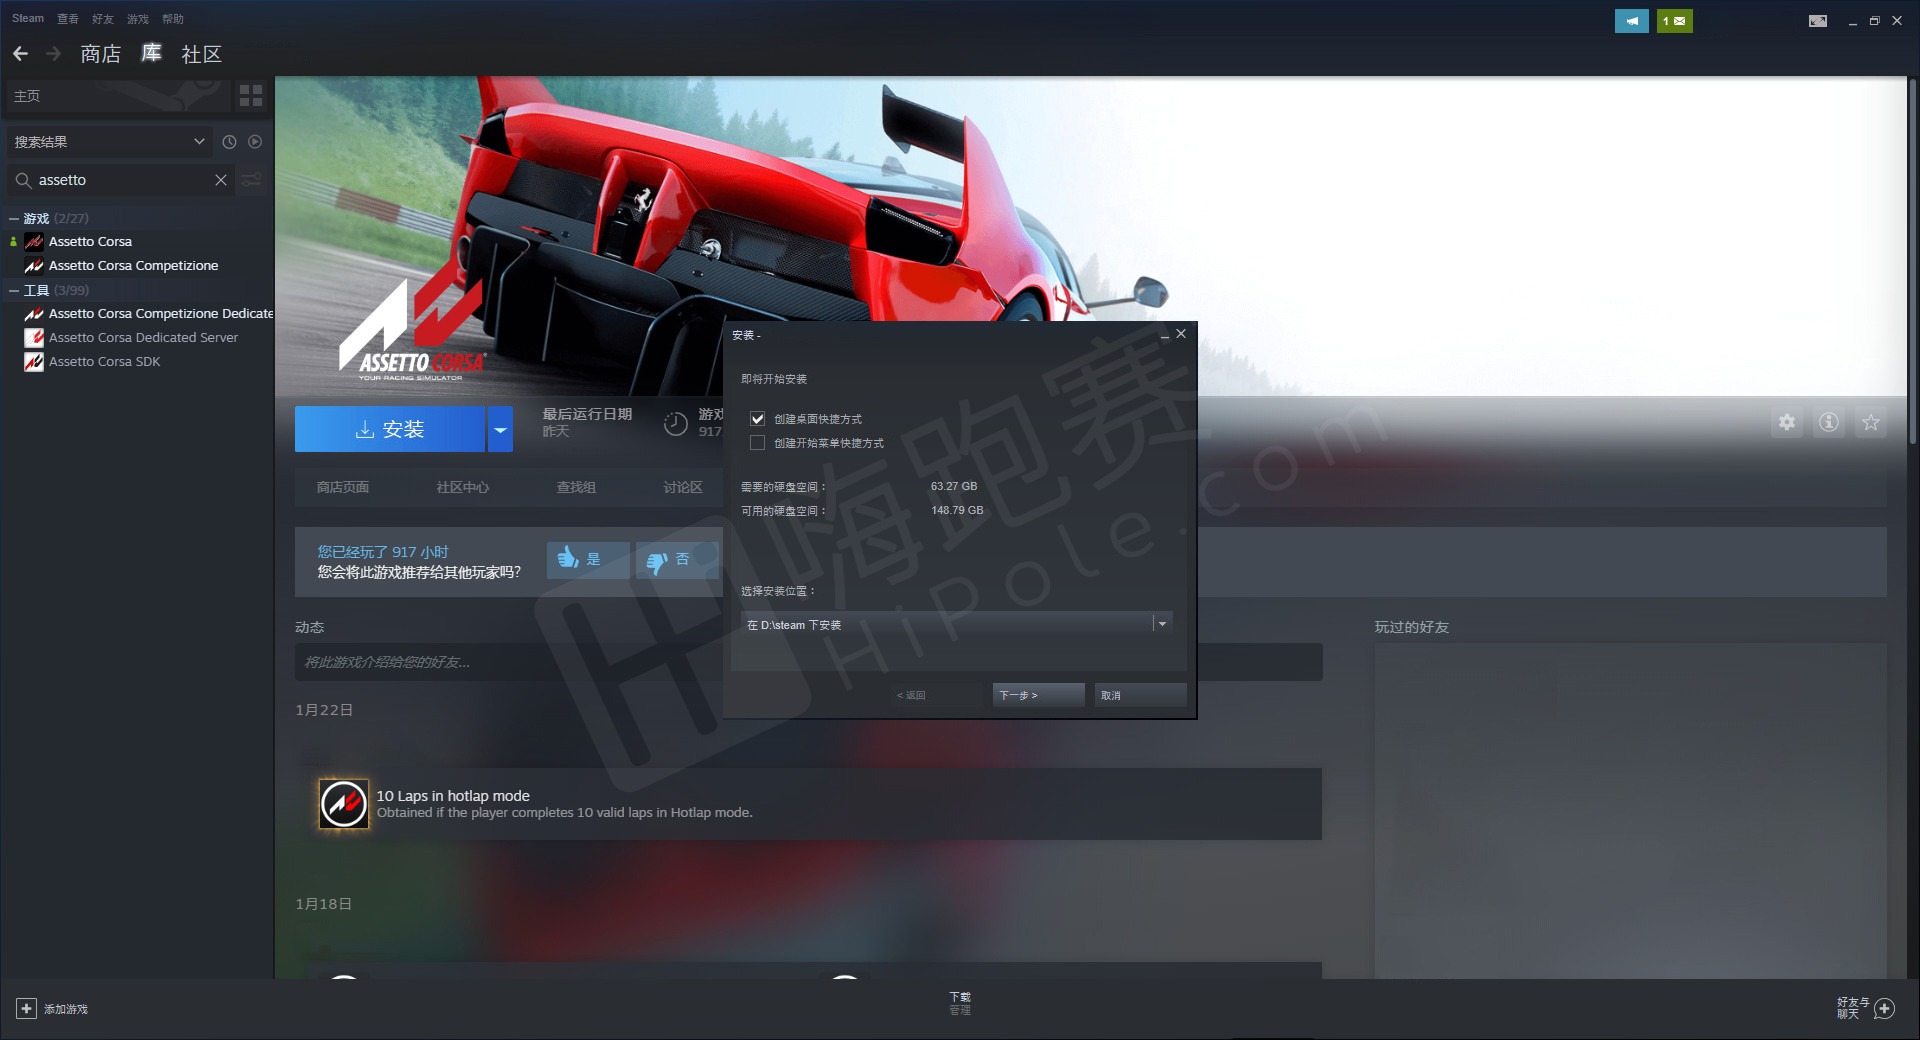This screenshot has width=1920, height=1040.
Task: Collapse the 游戏 category in sidebar
Action: [14, 218]
